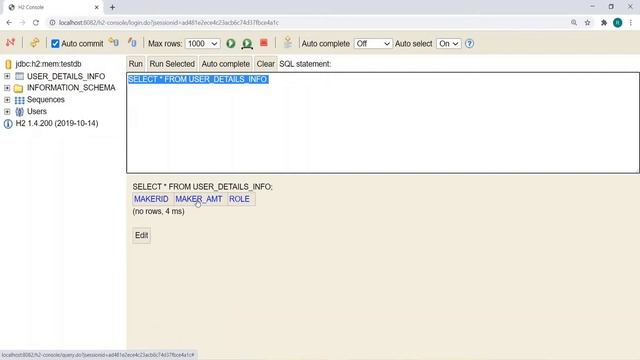Screen dimensions: 640x360
Task: Select Users in the tree
Action: point(37,111)
